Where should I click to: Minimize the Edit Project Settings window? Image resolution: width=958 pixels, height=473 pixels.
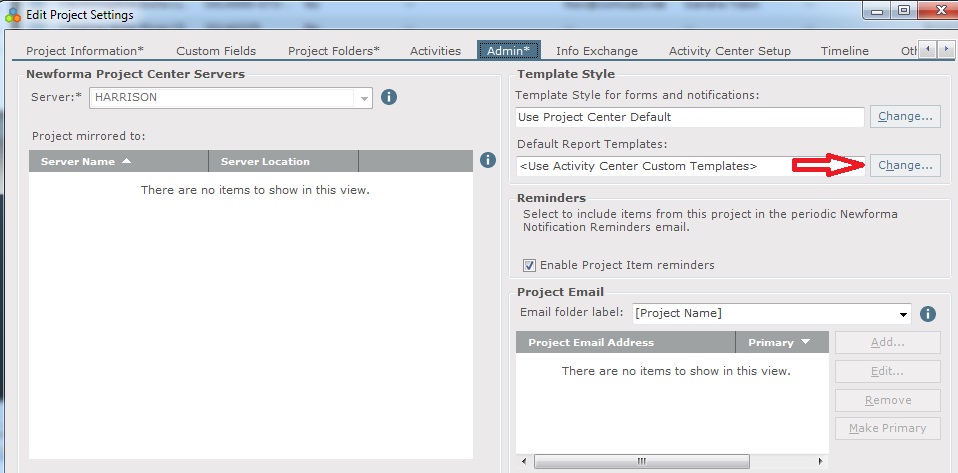coord(877,12)
